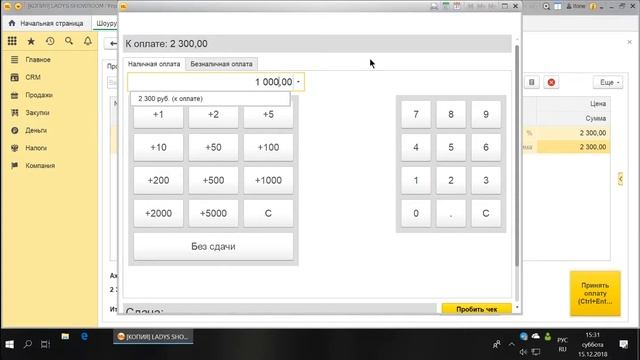
Task: Launch Edge browser from the taskbar
Action: (x=84, y=337)
